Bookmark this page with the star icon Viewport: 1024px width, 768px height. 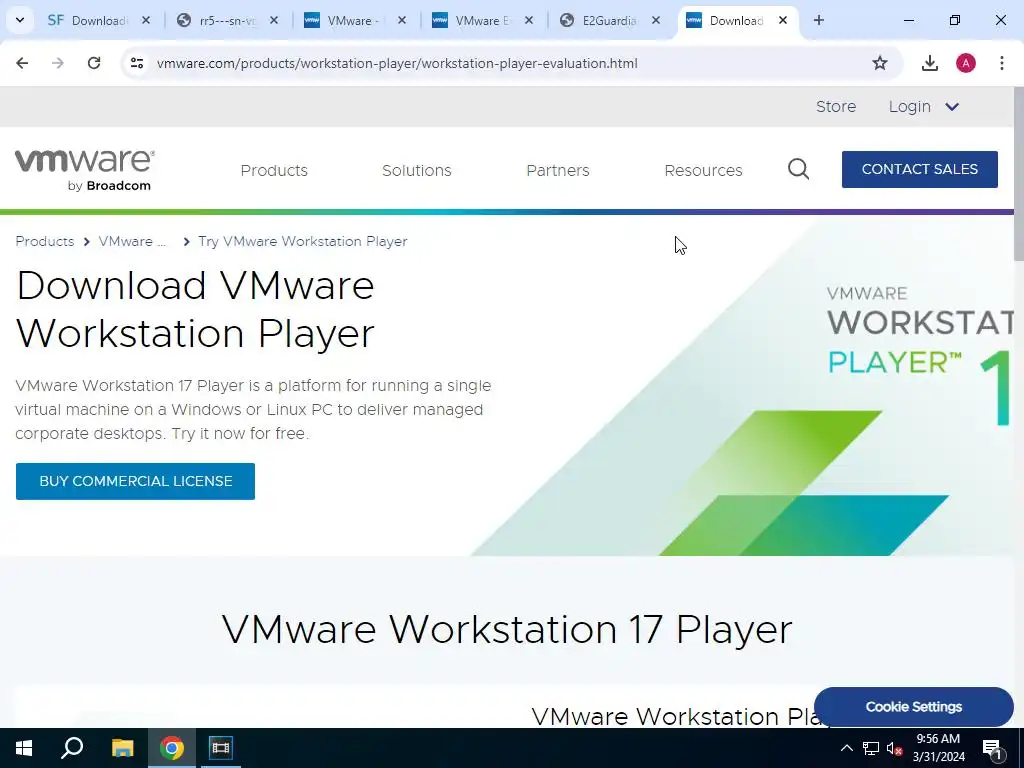click(x=880, y=63)
